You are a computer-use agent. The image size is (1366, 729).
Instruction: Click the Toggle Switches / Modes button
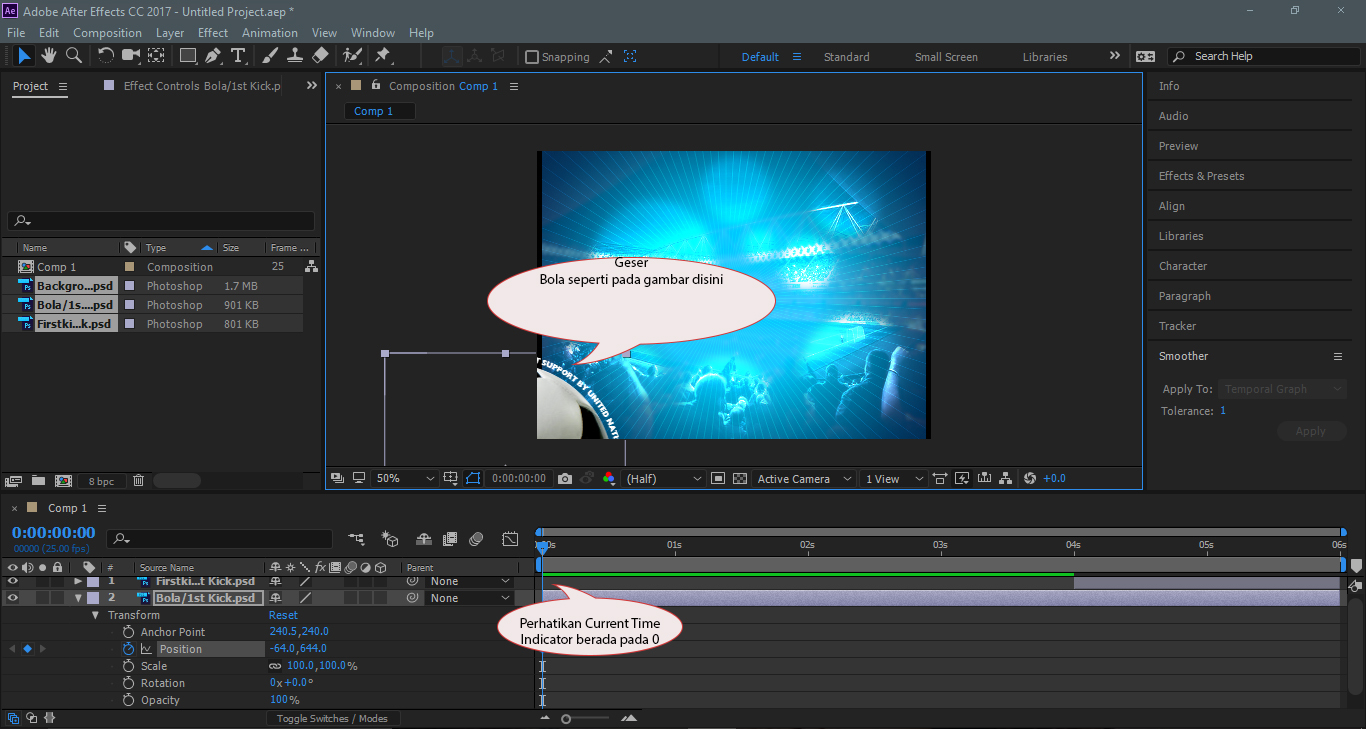334,717
